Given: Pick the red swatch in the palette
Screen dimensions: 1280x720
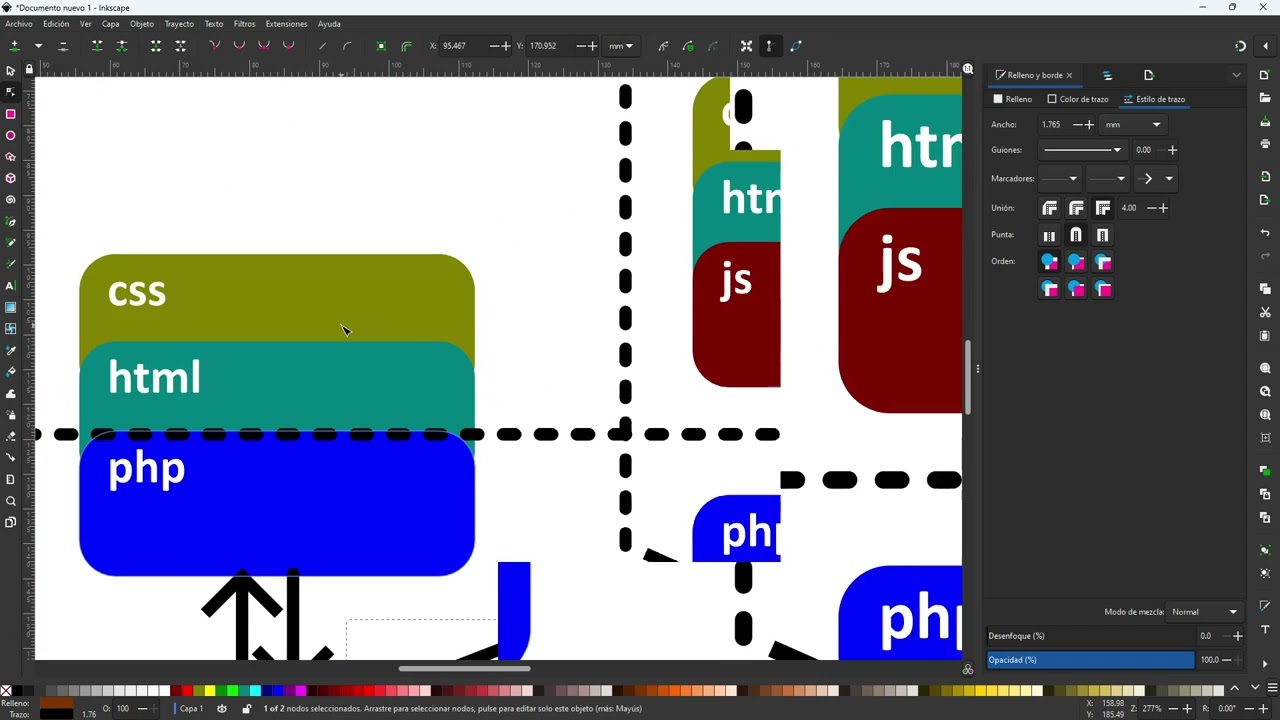Looking at the screenshot, I should tap(185, 690).
